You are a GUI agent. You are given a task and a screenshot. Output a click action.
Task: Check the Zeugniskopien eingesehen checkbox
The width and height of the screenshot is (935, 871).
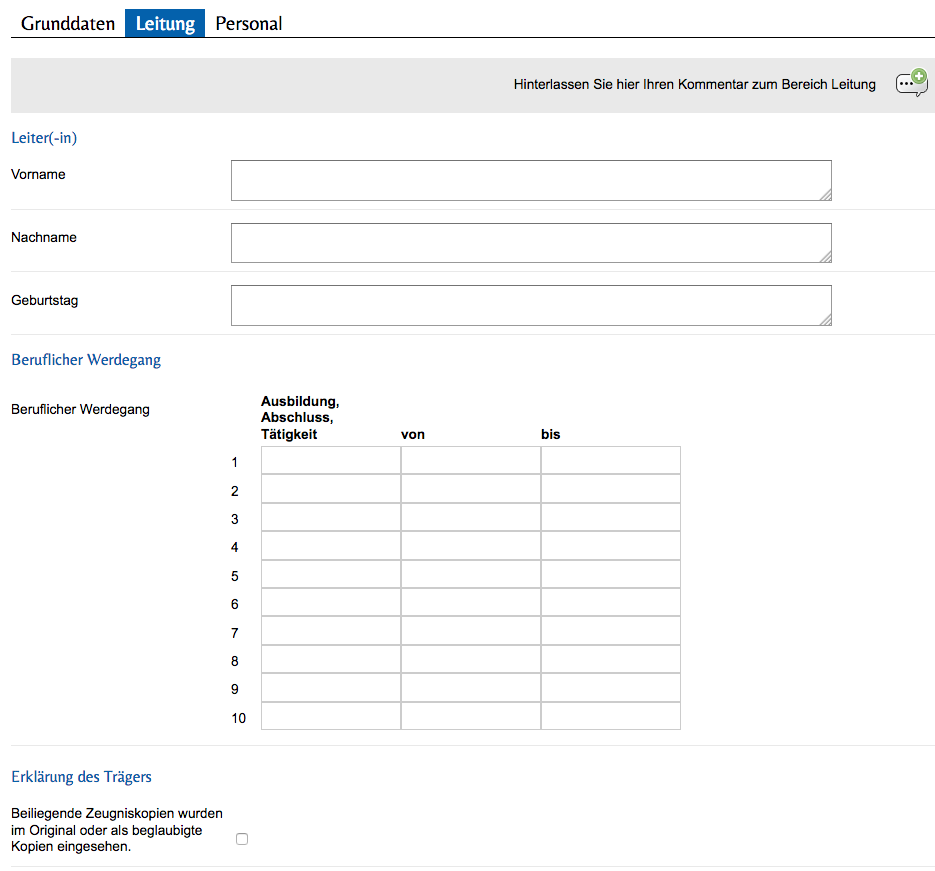pos(242,839)
